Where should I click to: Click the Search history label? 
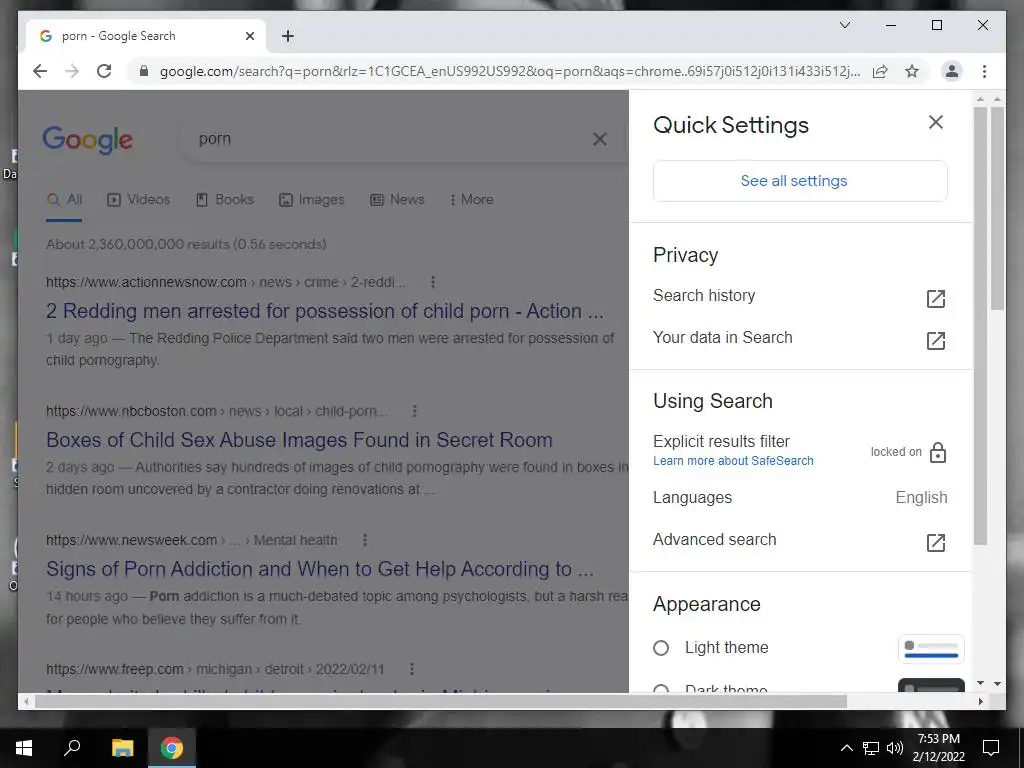[704, 295]
